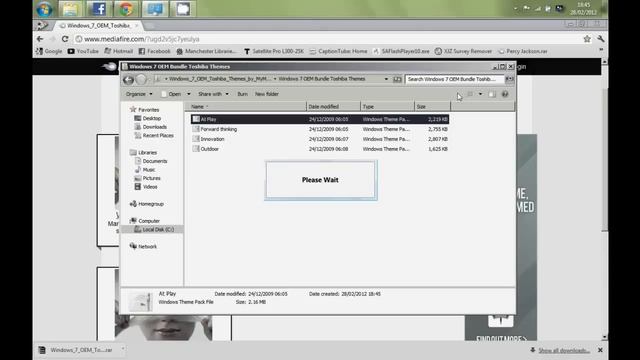Viewport: 640px width, 360px height.
Task: Go forward in the Explorer window
Action: (141, 80)
